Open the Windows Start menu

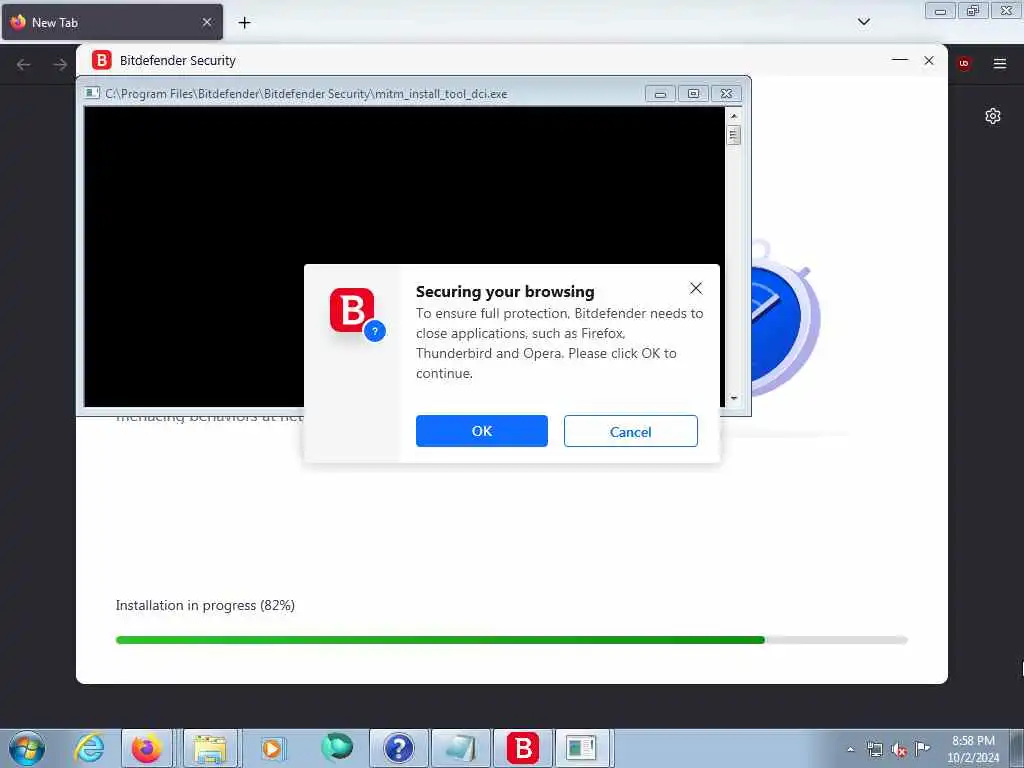click(x=27, y=748)
